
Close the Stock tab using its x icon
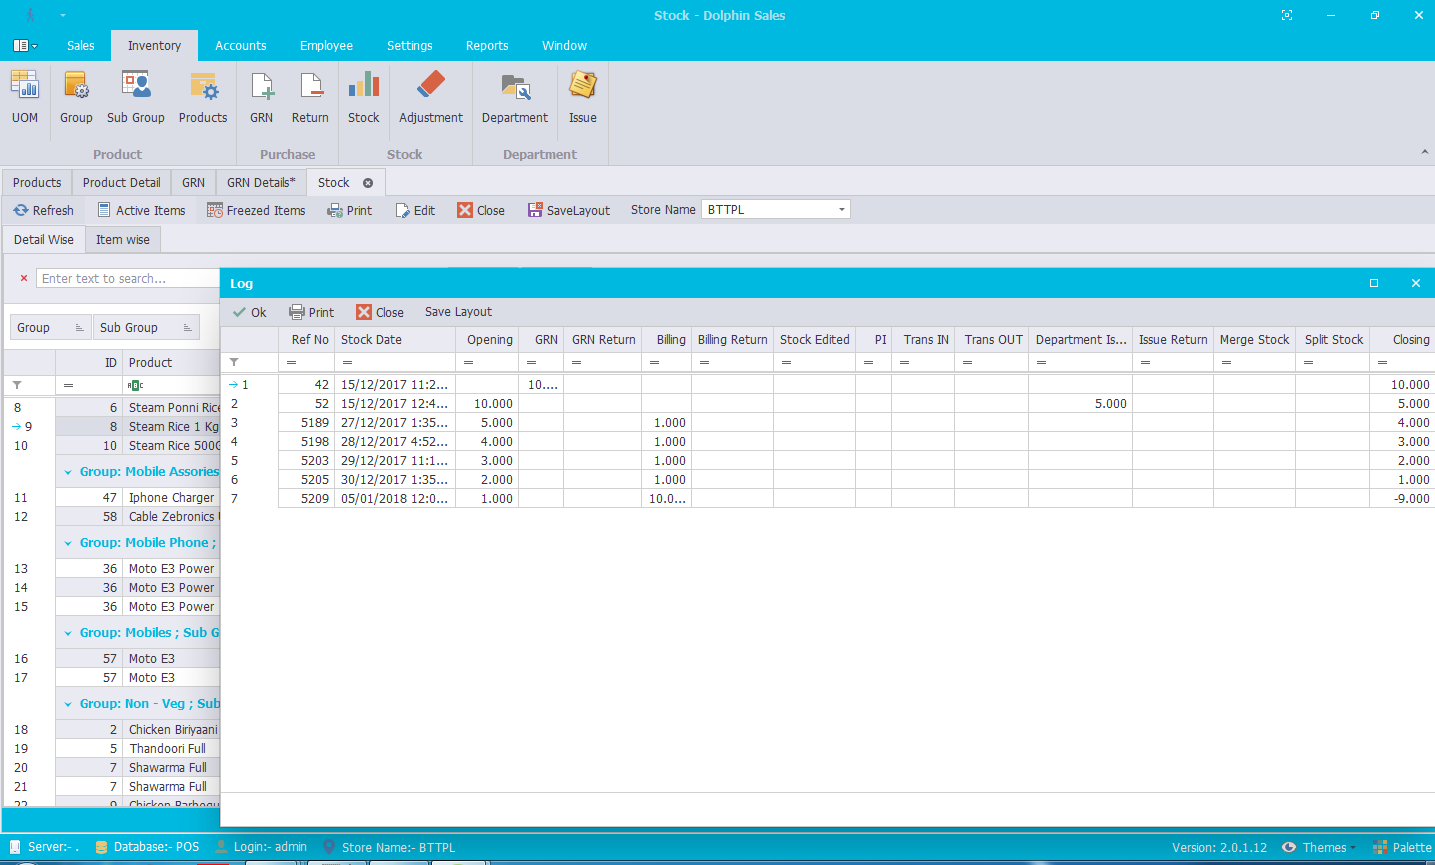click(x=368, y=183)
